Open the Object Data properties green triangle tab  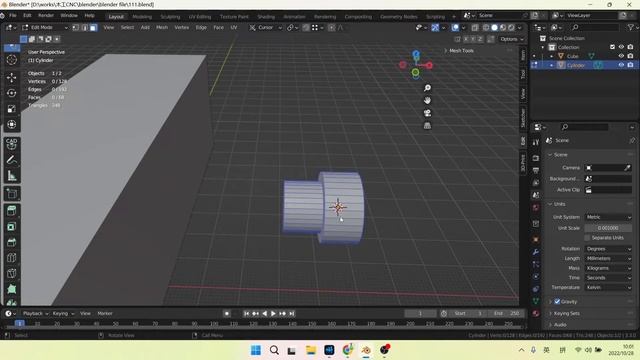[x=536, y=301]
